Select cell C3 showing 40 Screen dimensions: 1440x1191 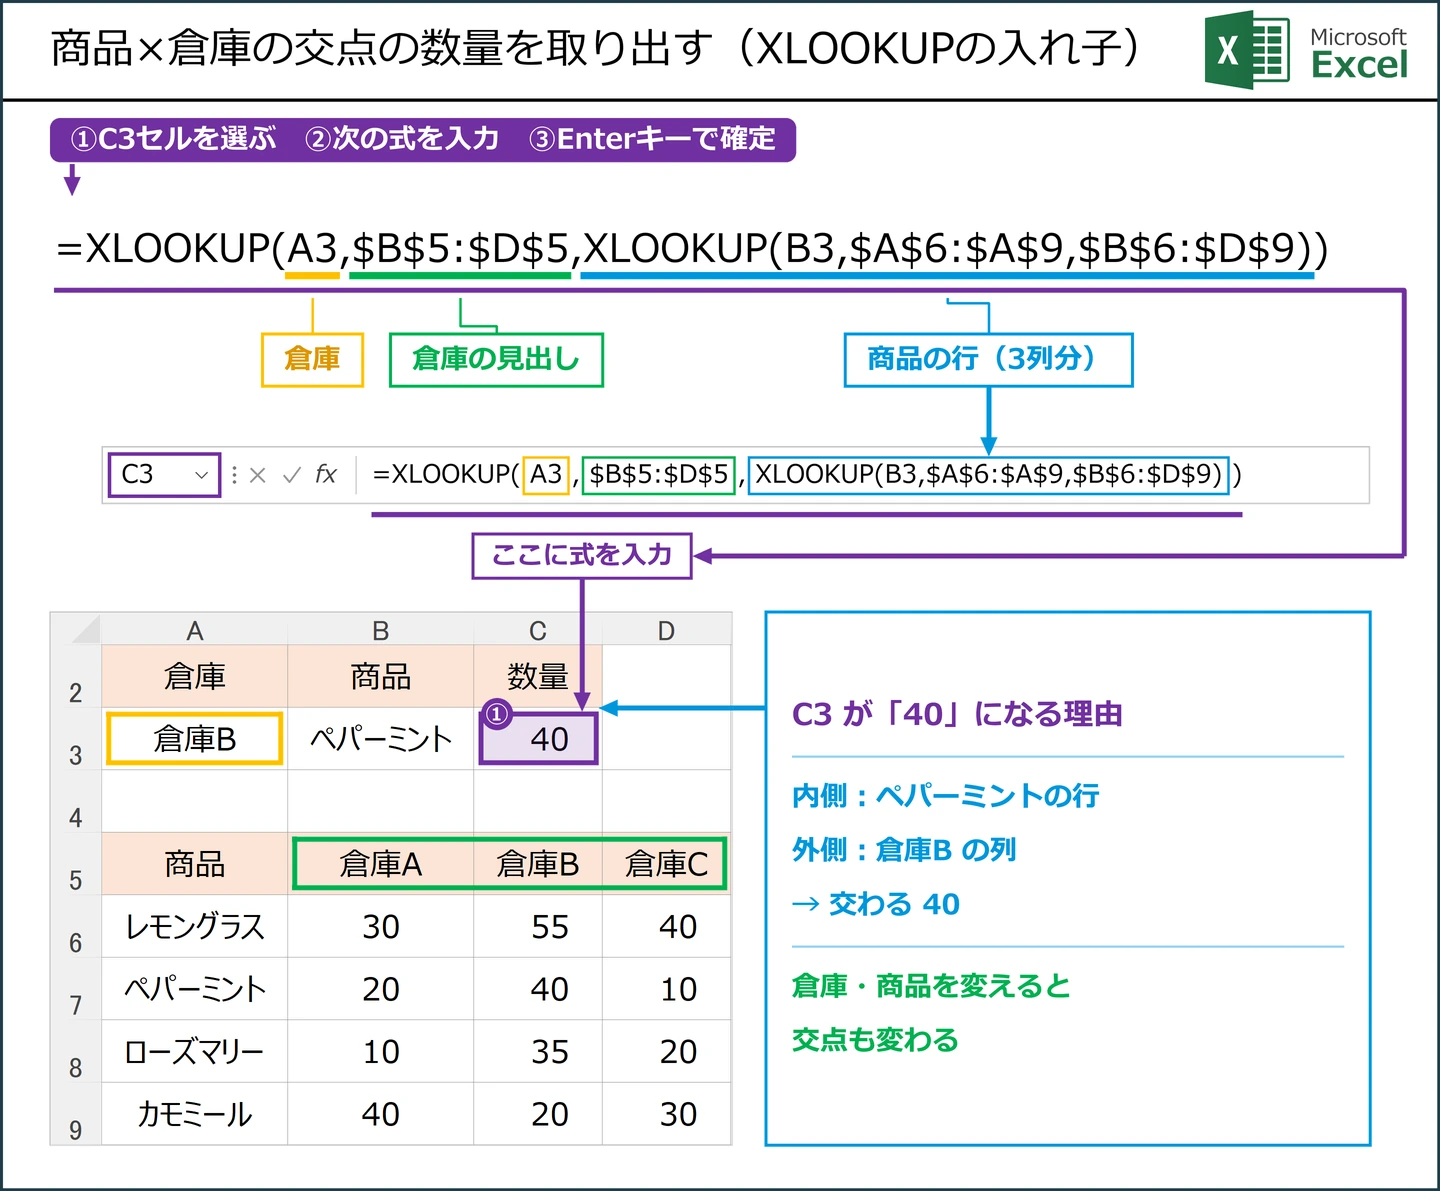coord(538,739)
